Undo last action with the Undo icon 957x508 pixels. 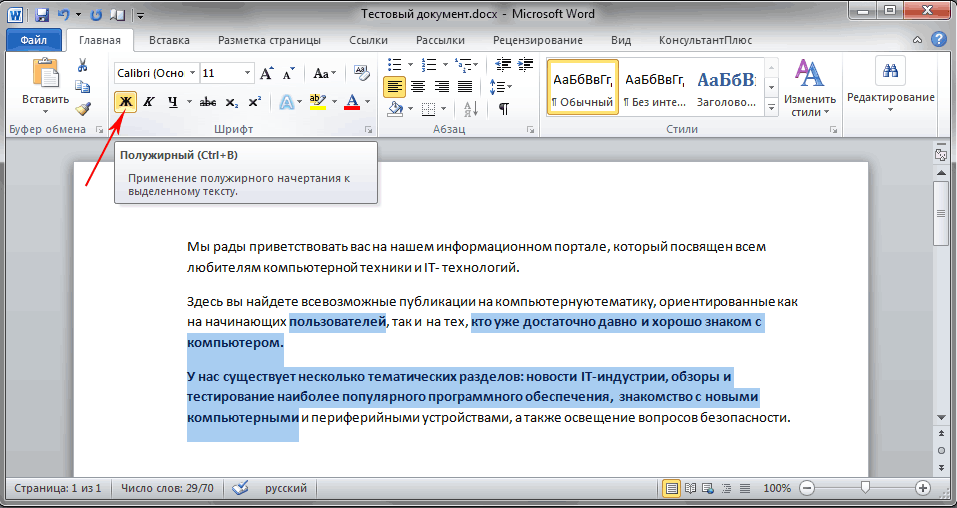coord(63,15)
